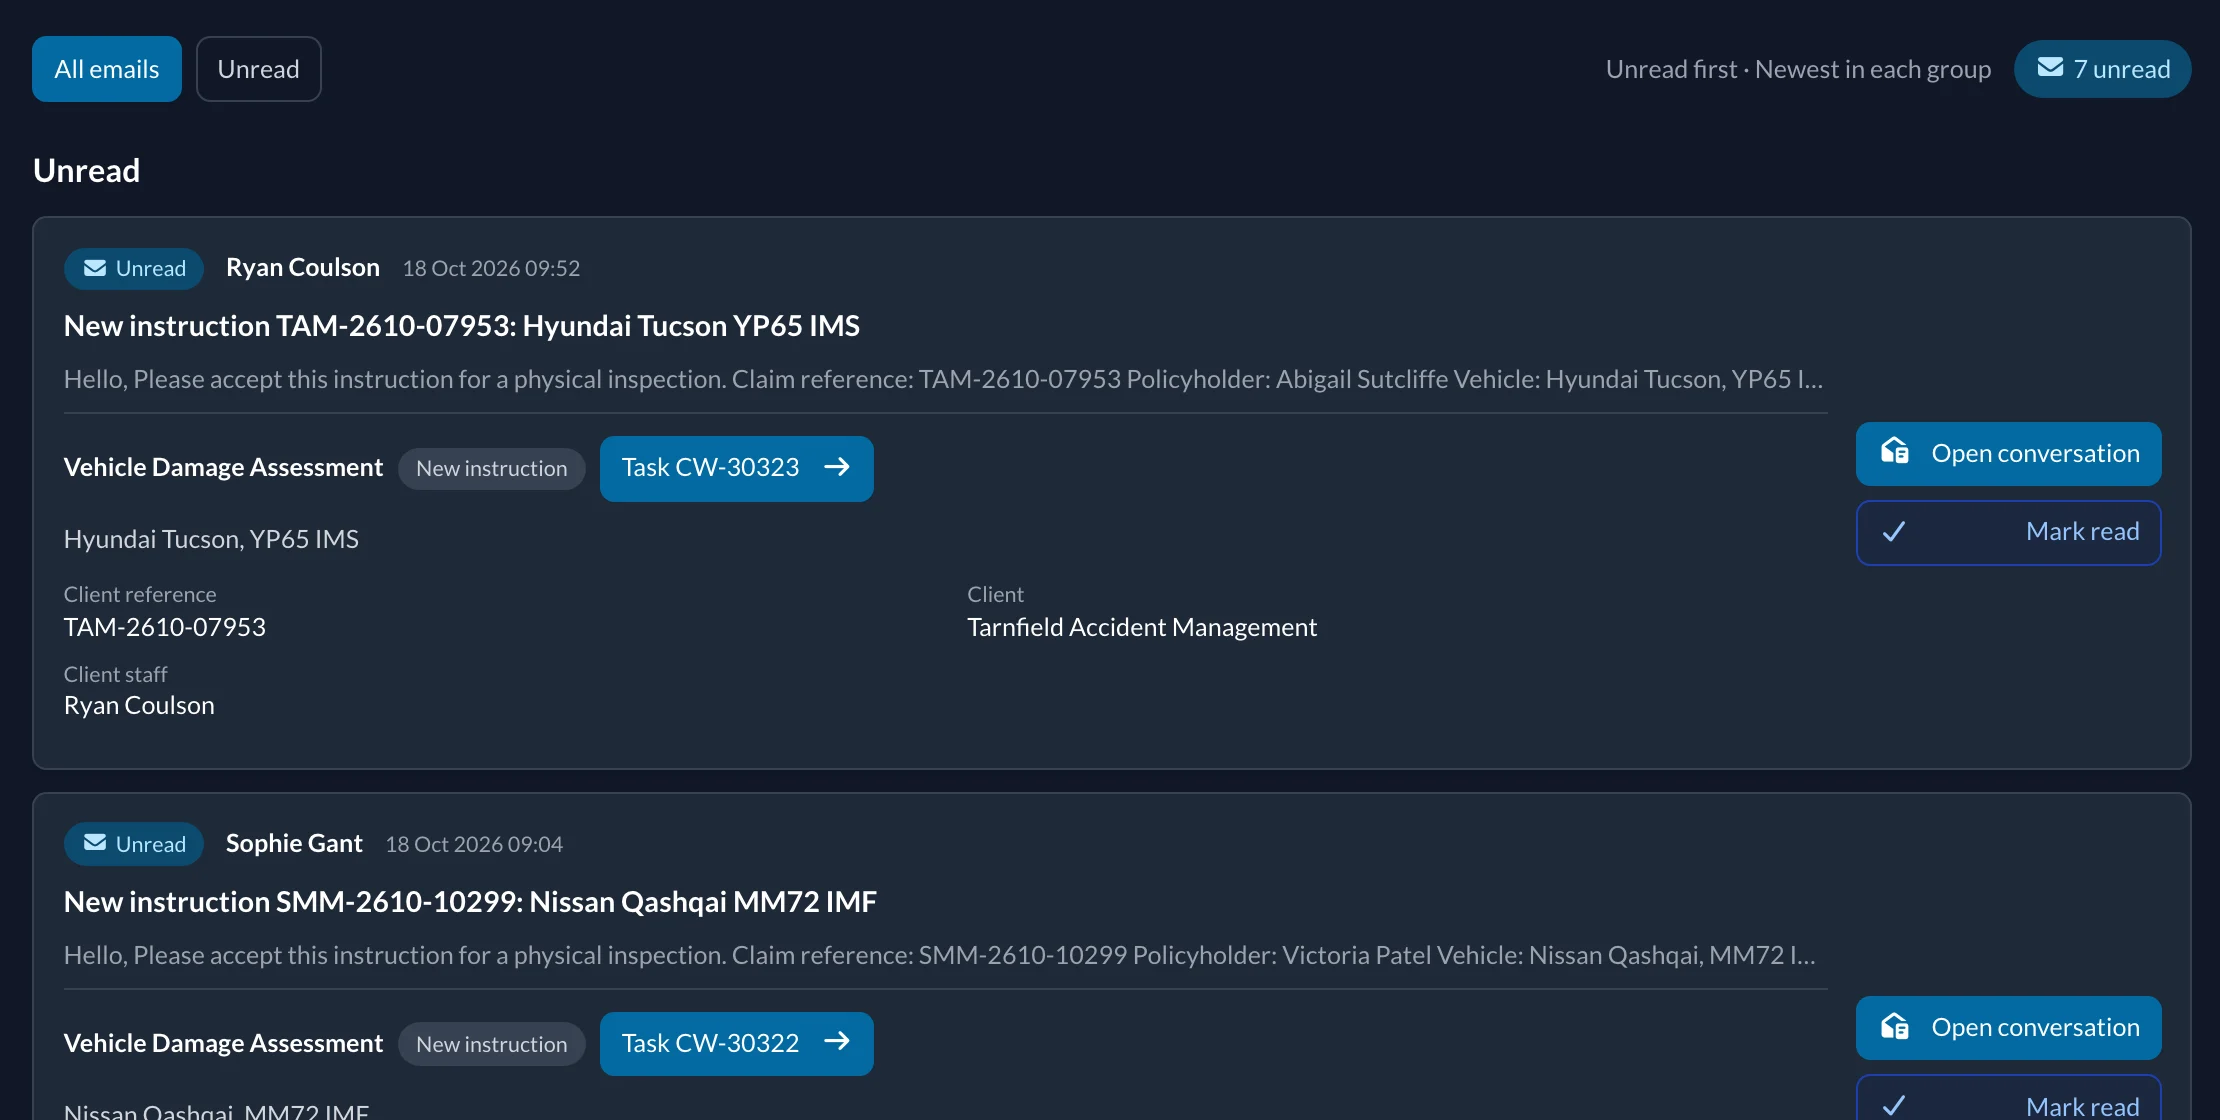Click subject New instruction SMM-2610-10299: Nissan Qashqai
The height and width of the screenshot is (1120, 2220).
470,902
